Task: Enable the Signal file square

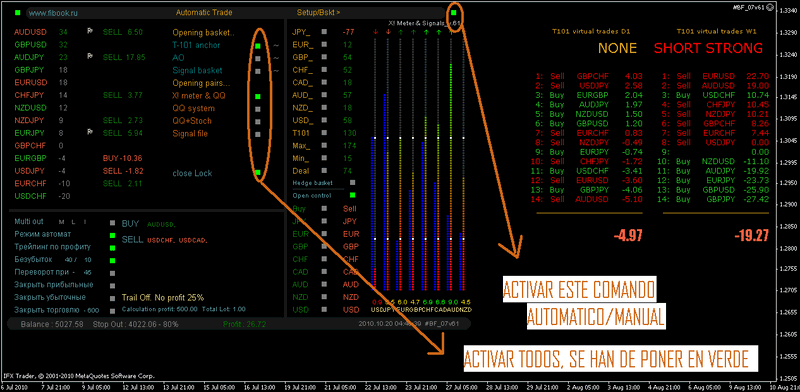Action: tap(258, 134)
